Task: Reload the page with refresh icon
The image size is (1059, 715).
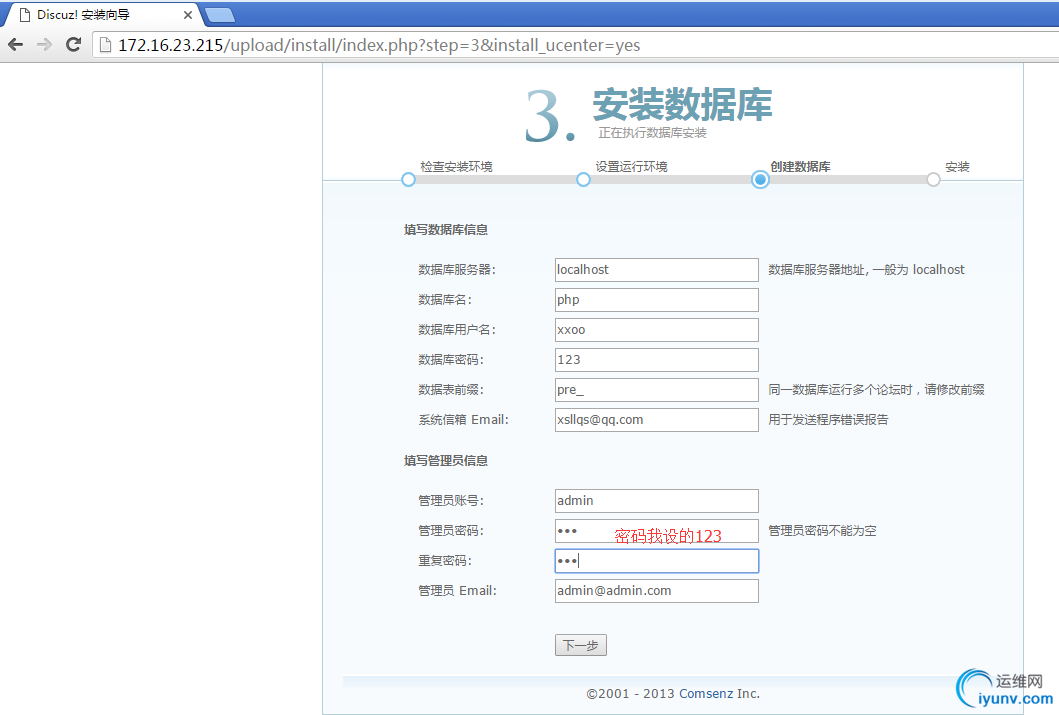Action: (74, 45)
